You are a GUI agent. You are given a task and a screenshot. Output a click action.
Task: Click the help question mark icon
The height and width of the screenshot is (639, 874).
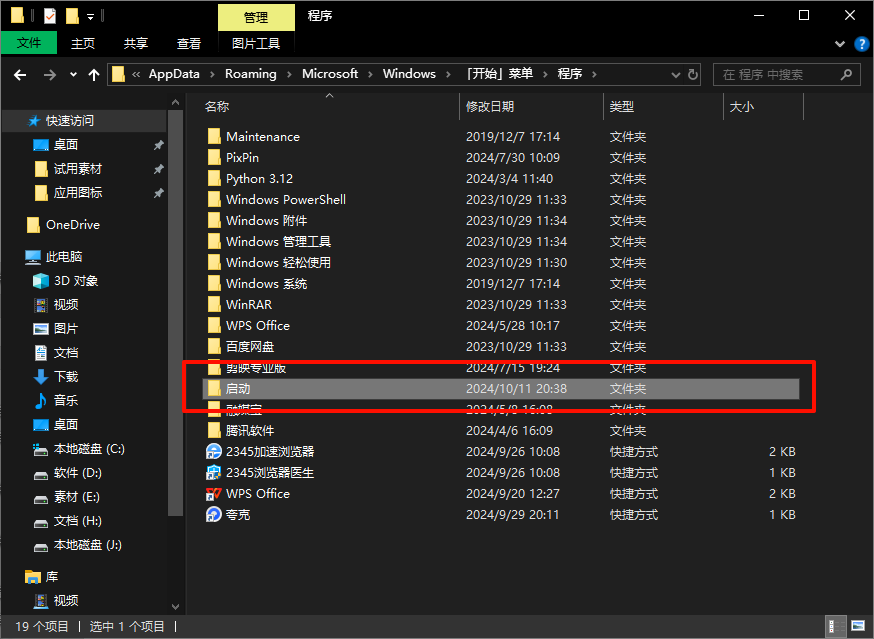coord(861,43)
